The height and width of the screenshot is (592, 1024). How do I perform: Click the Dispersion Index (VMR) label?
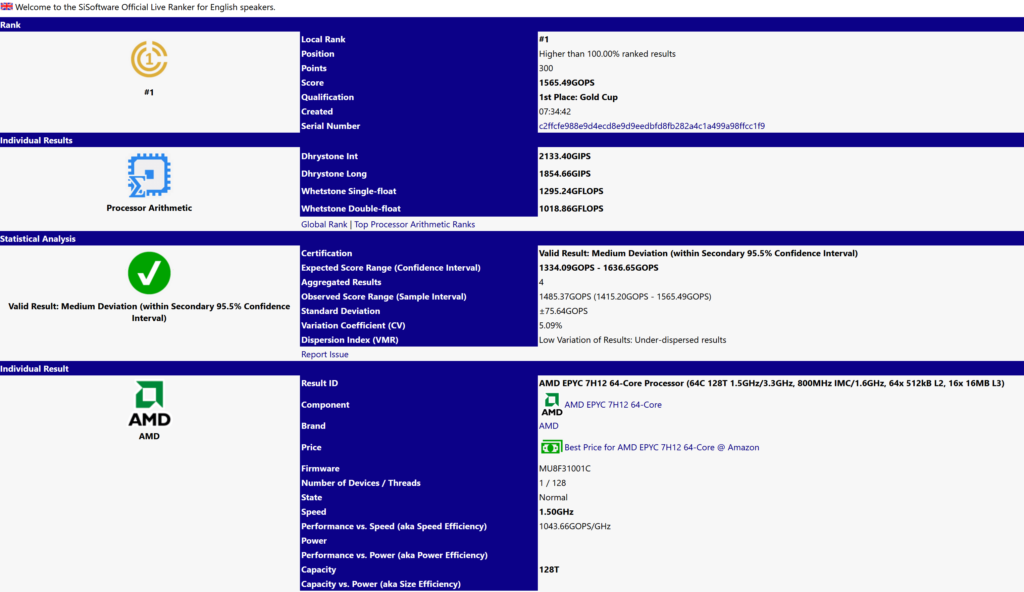point(349,340)
